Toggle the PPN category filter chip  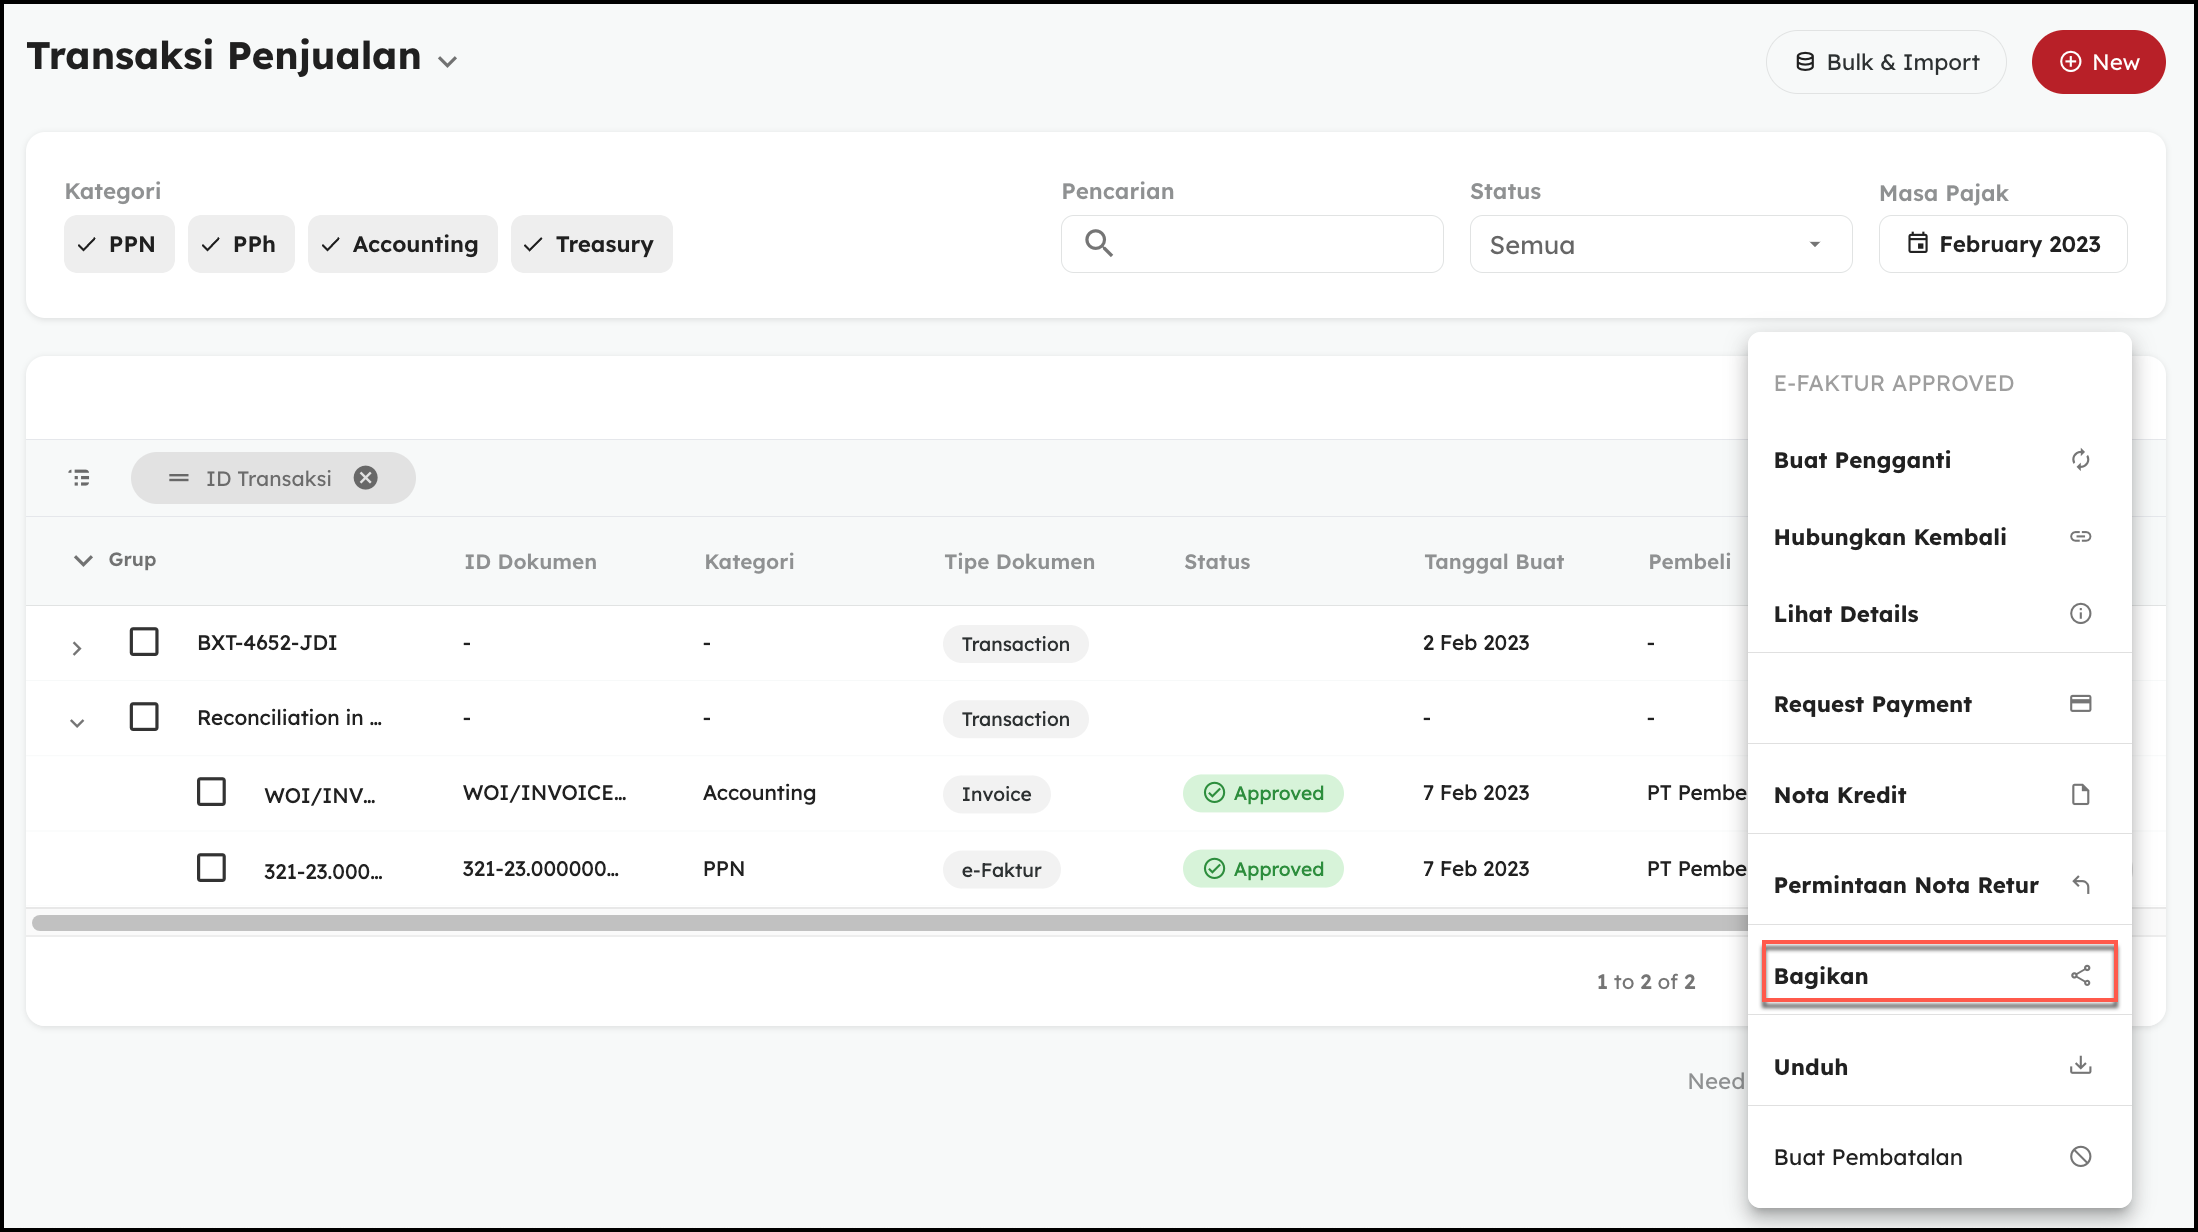point(119,244)
